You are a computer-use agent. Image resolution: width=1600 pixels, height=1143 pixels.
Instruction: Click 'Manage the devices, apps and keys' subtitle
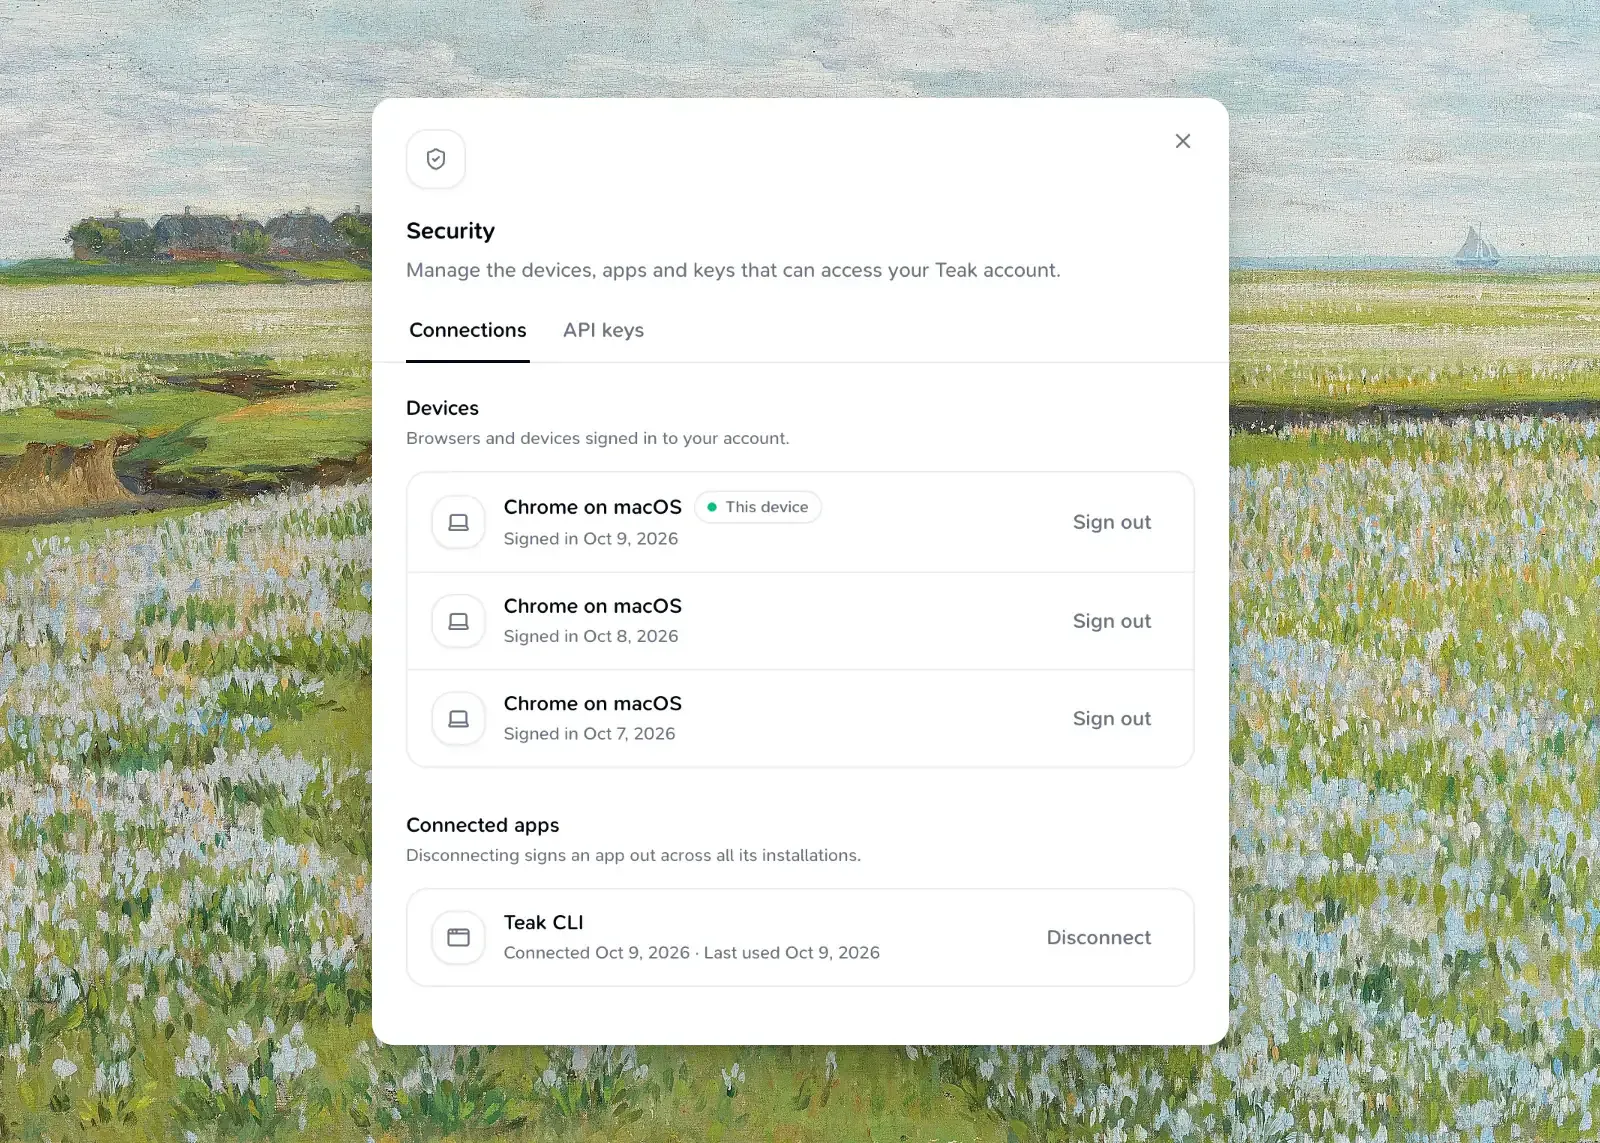click(733, 270)
